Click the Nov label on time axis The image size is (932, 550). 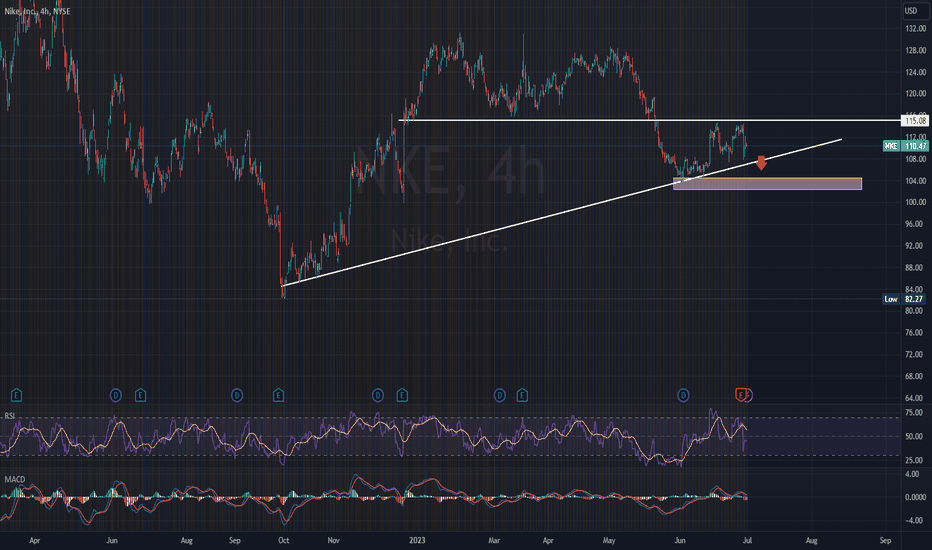(x=333, y=540)
